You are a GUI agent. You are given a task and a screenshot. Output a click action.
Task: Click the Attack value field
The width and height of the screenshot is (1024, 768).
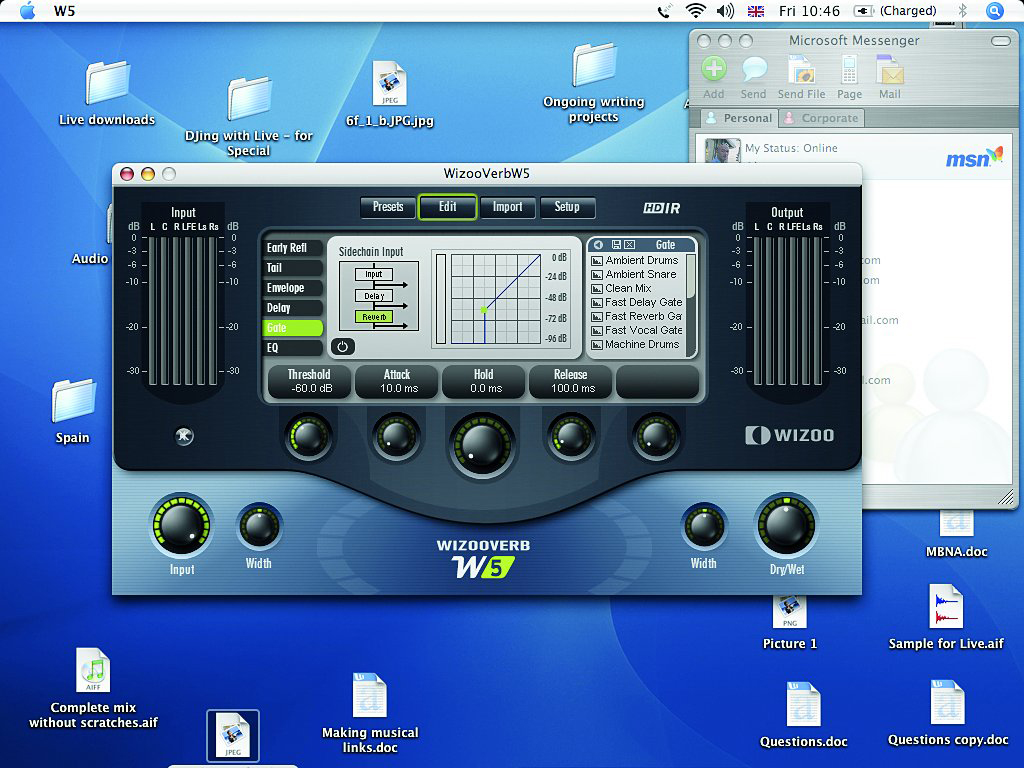396,381
